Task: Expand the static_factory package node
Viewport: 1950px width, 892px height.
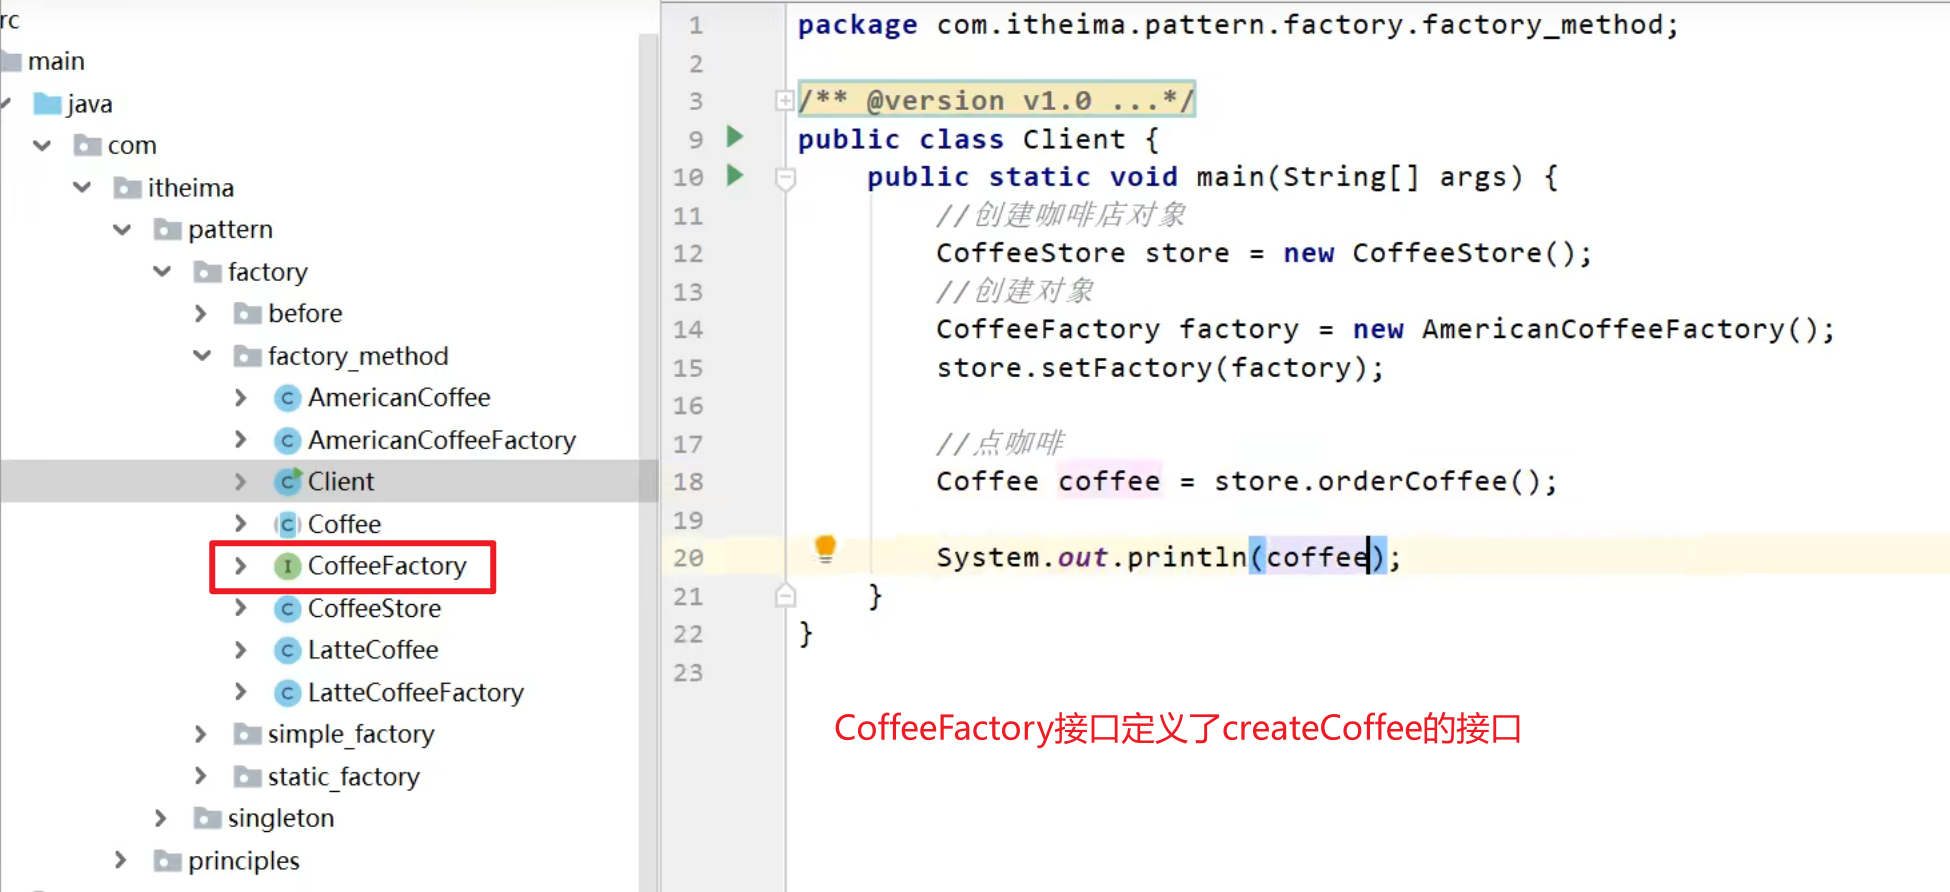Action: point(201,776)
